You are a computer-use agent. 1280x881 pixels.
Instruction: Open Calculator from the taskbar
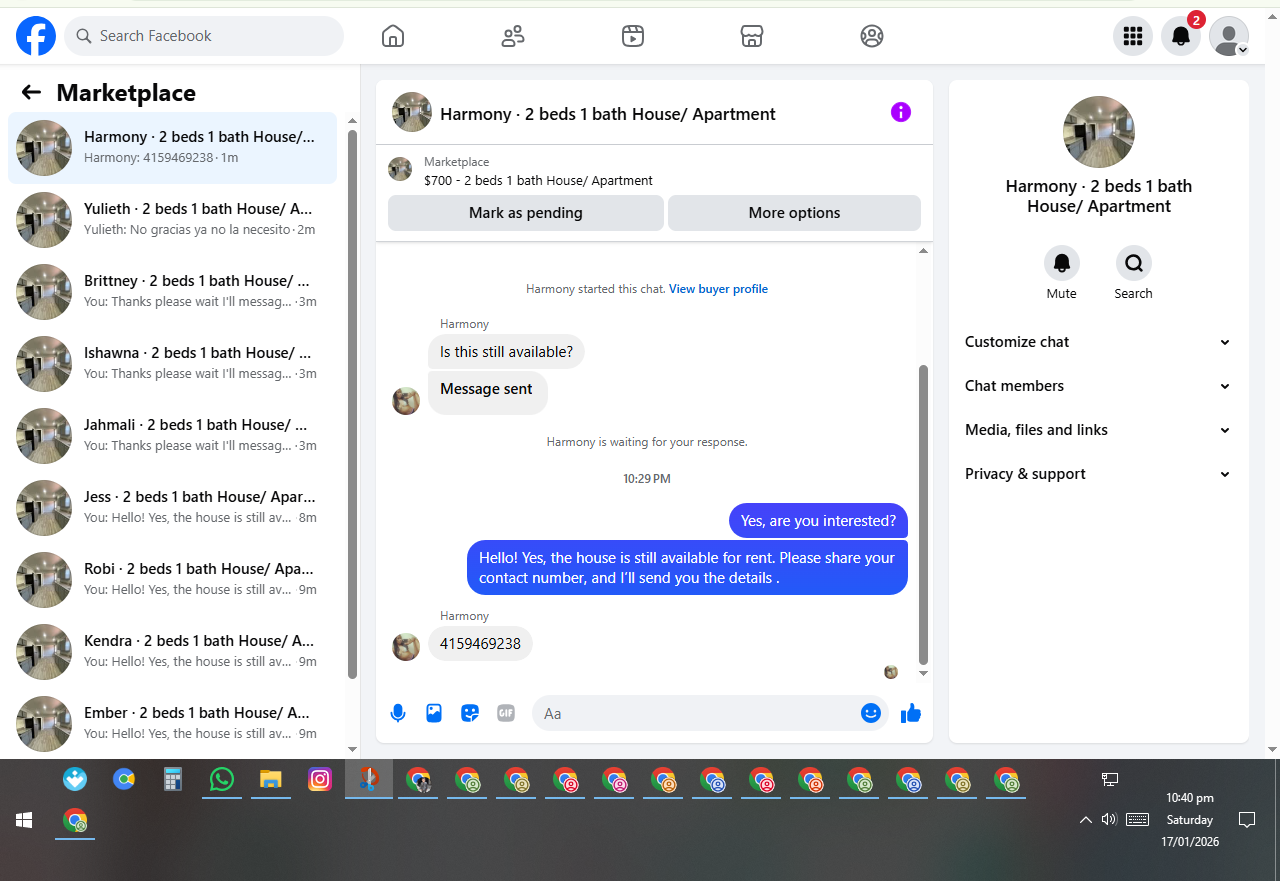(x=172, y=779)
